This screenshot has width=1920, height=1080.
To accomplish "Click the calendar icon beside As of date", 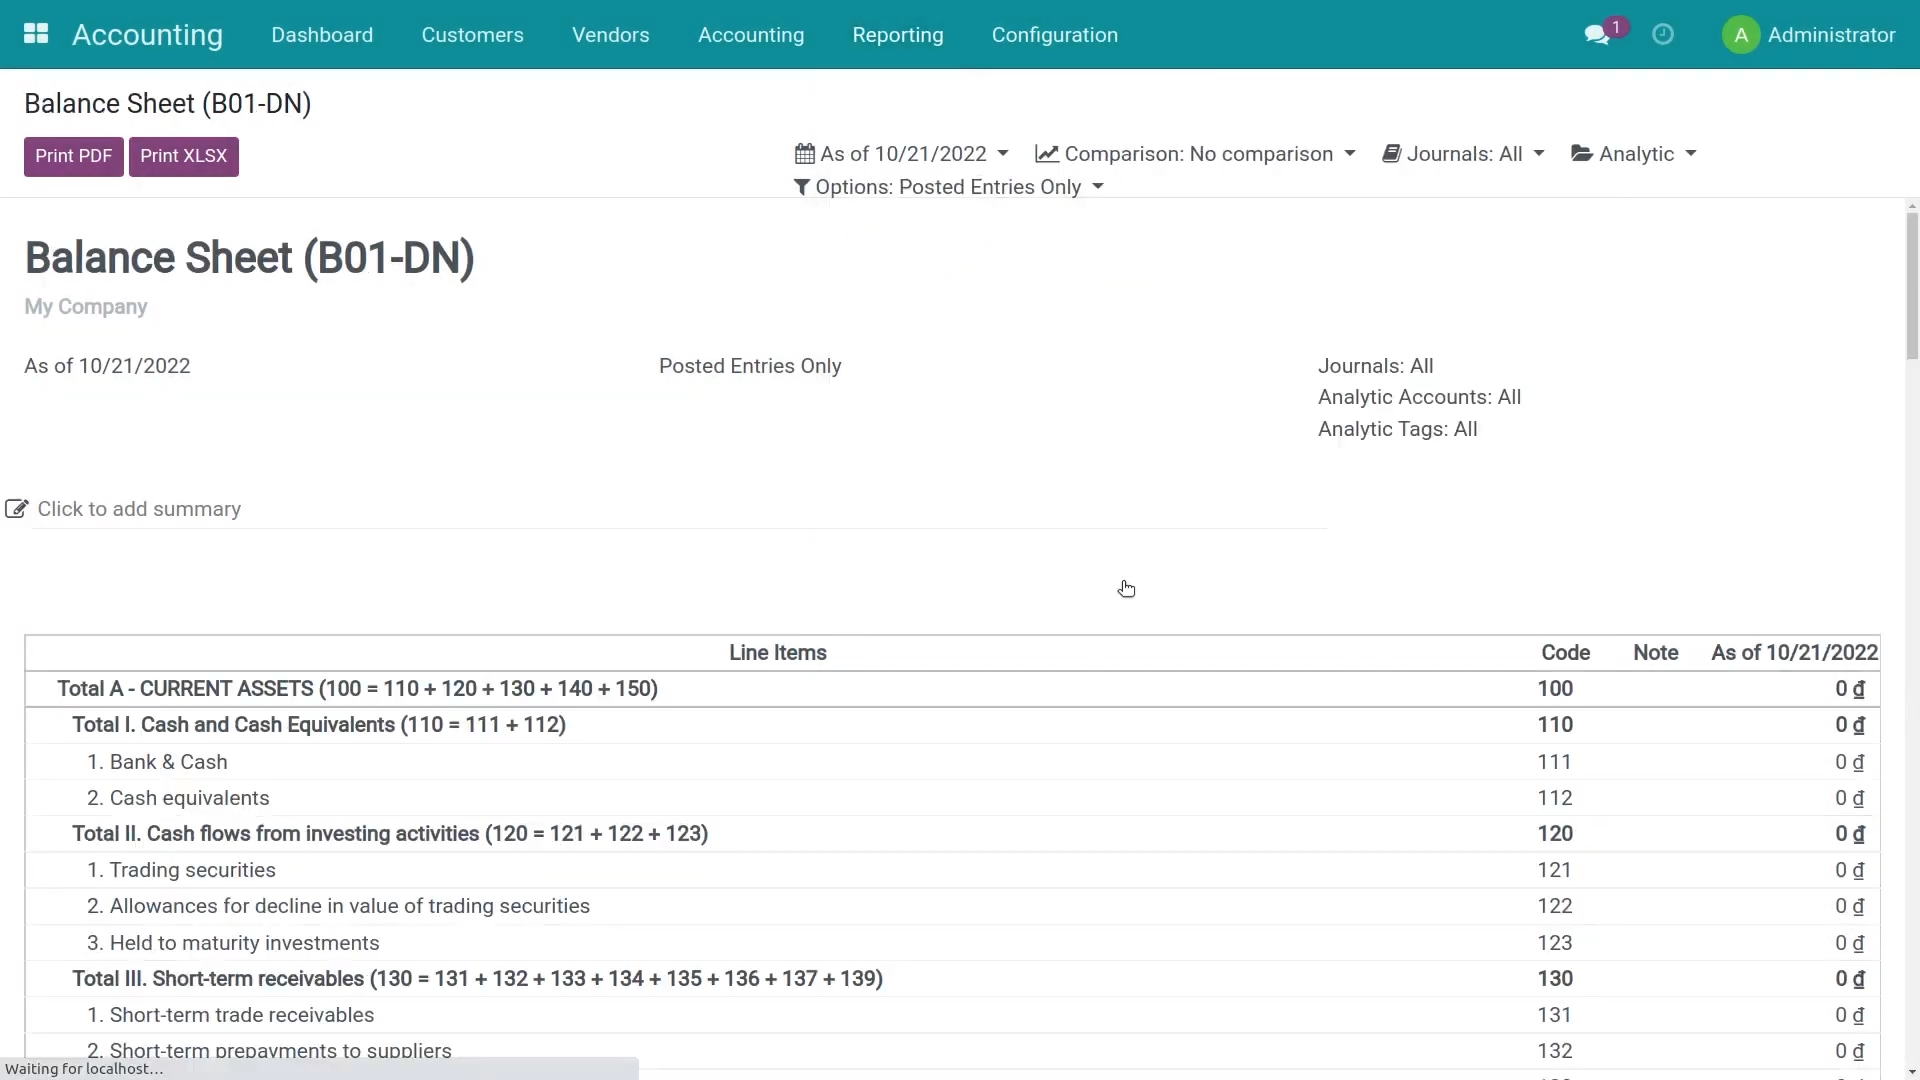I will [x=804, y=154].
